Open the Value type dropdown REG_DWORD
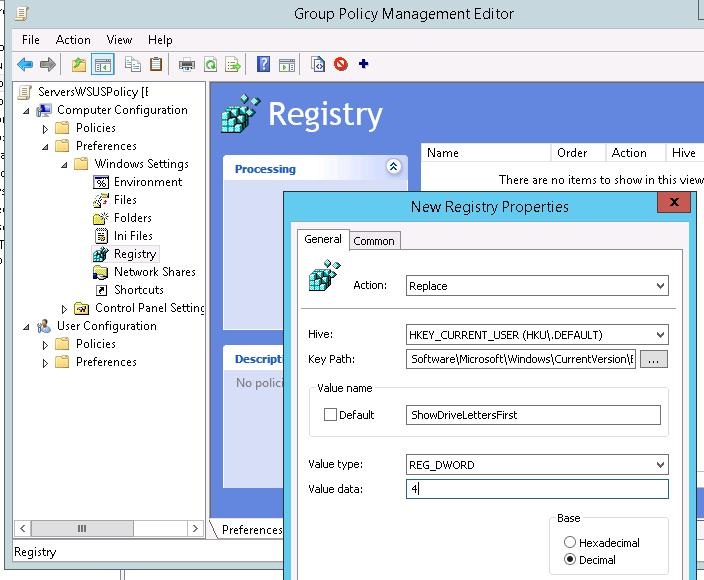 537,465
